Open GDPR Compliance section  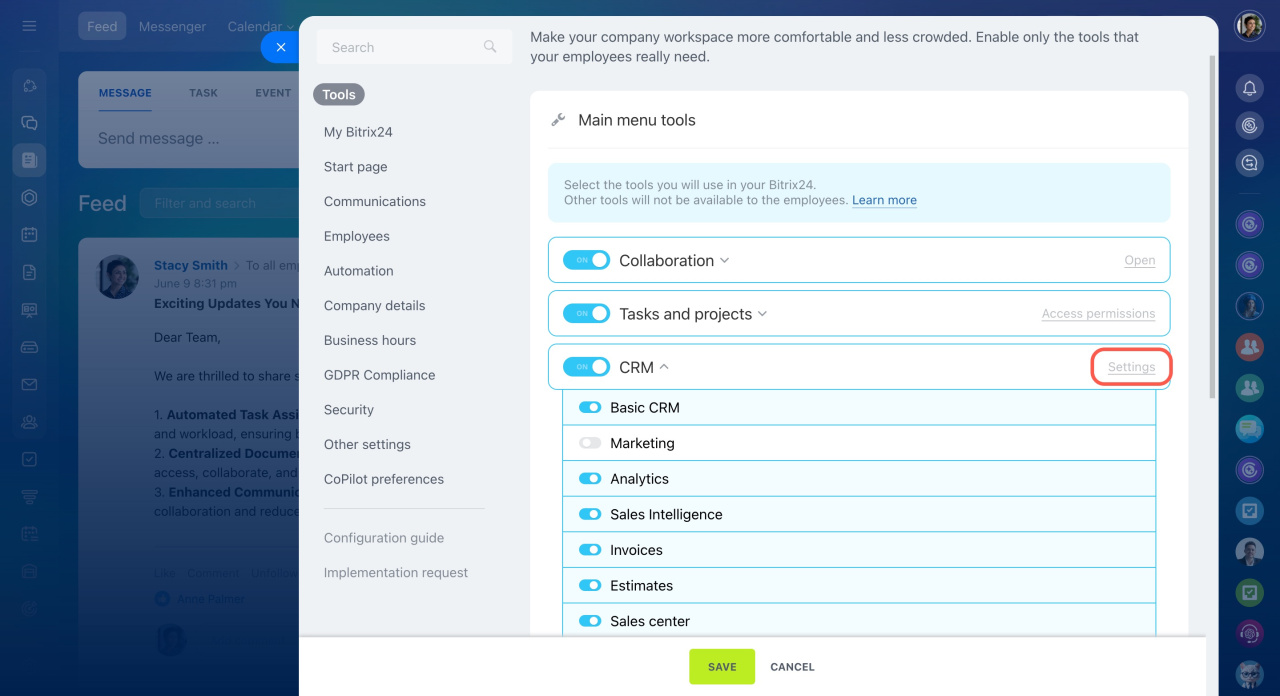tap(379, 375)
